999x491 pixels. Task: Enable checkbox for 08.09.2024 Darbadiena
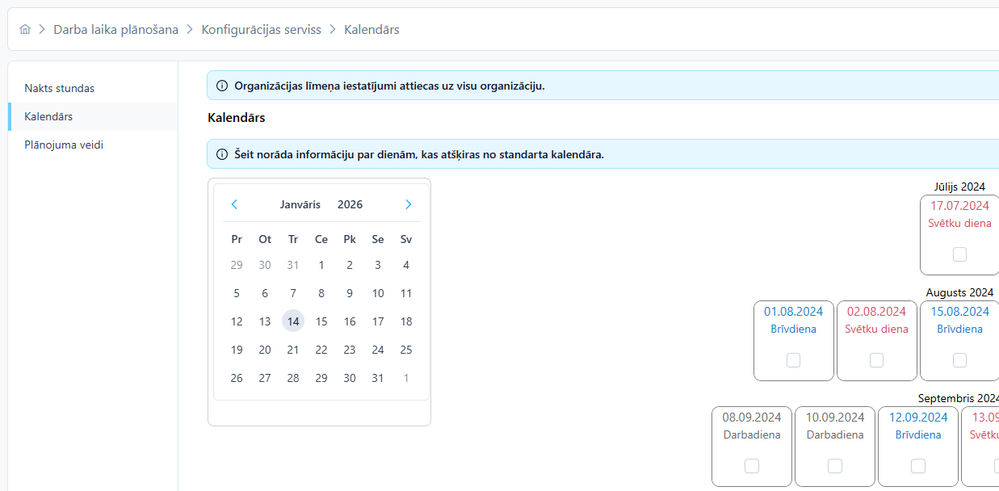pos(751,466)
